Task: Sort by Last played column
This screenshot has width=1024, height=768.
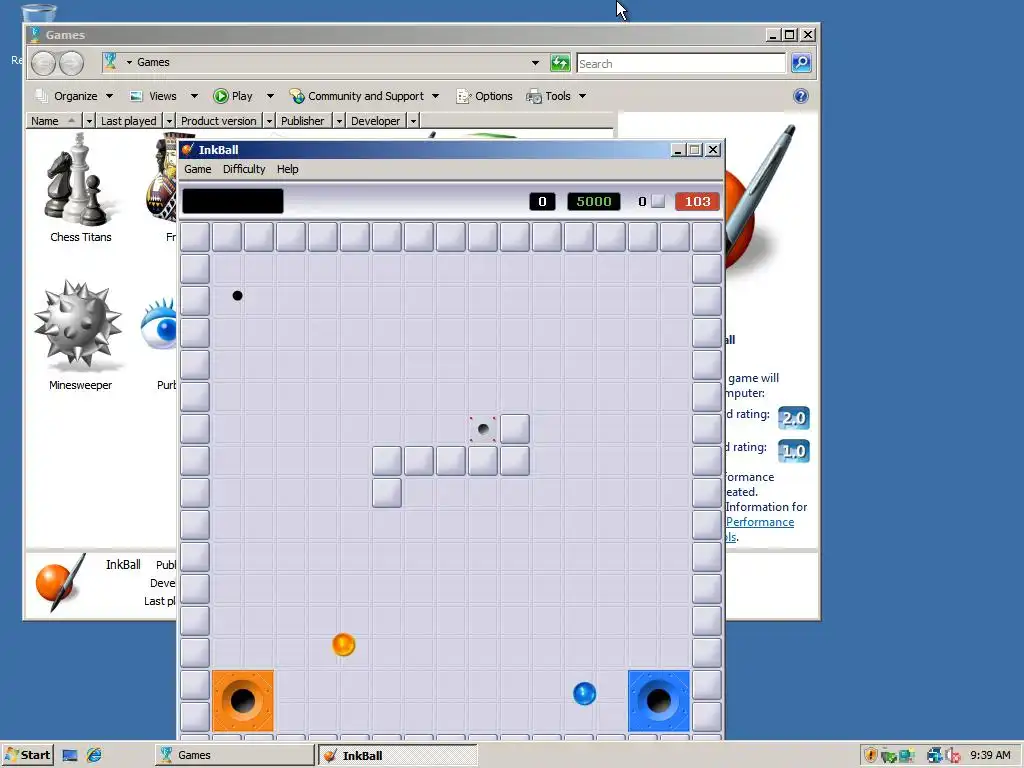Action: pos(129,121)
